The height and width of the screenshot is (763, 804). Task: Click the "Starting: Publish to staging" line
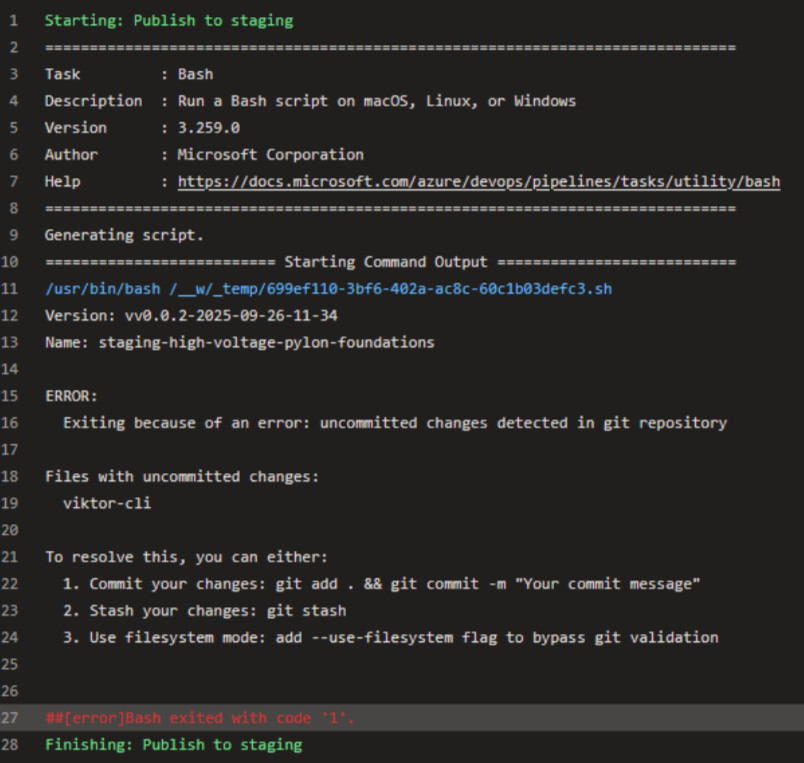tap(169, 20)
